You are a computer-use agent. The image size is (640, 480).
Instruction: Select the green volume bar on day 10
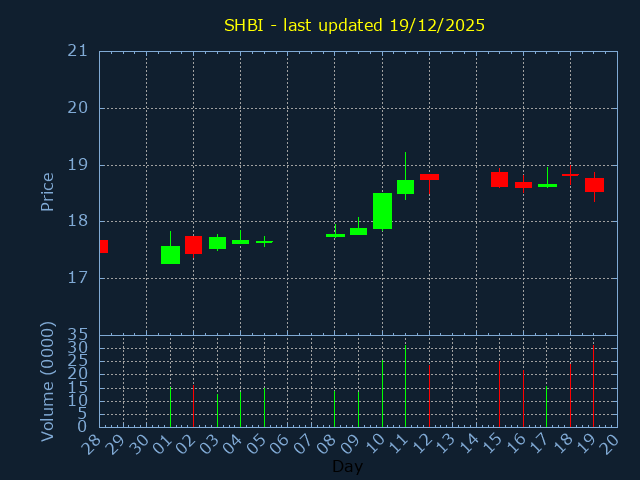click(x=382, y=393)
